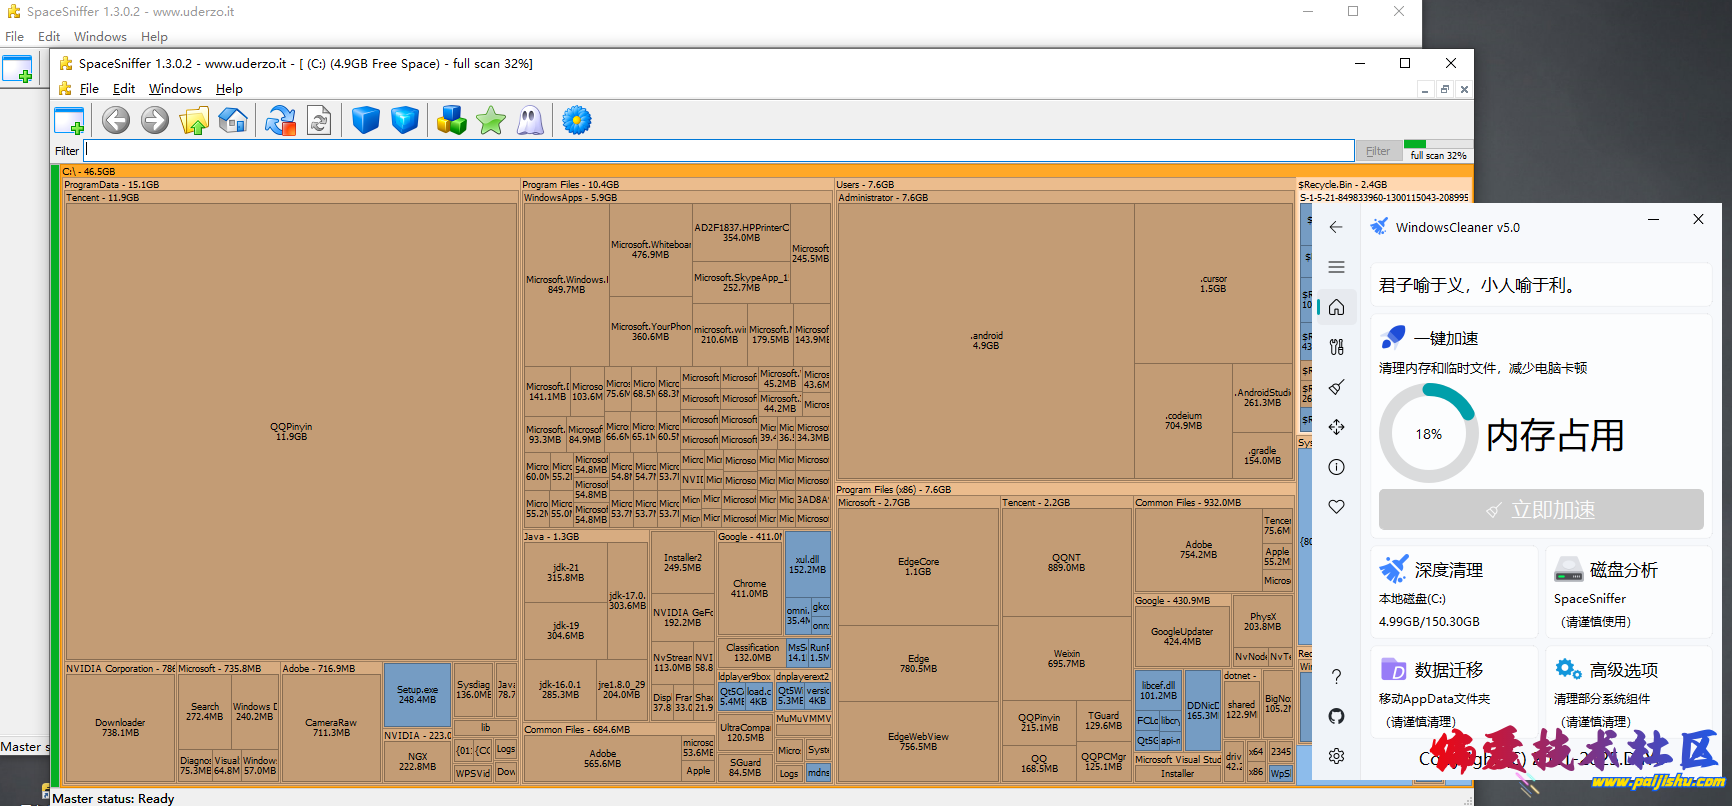This screenshot has height=806, width=1732.
Task: Click the blue arrows with red square icon
Action: [x=280, y=121]
